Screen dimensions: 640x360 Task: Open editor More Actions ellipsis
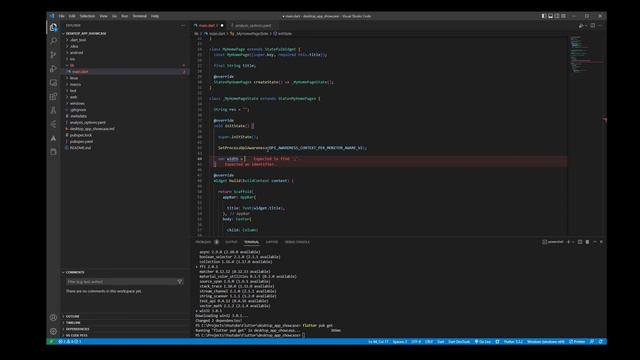pos(600,25)
